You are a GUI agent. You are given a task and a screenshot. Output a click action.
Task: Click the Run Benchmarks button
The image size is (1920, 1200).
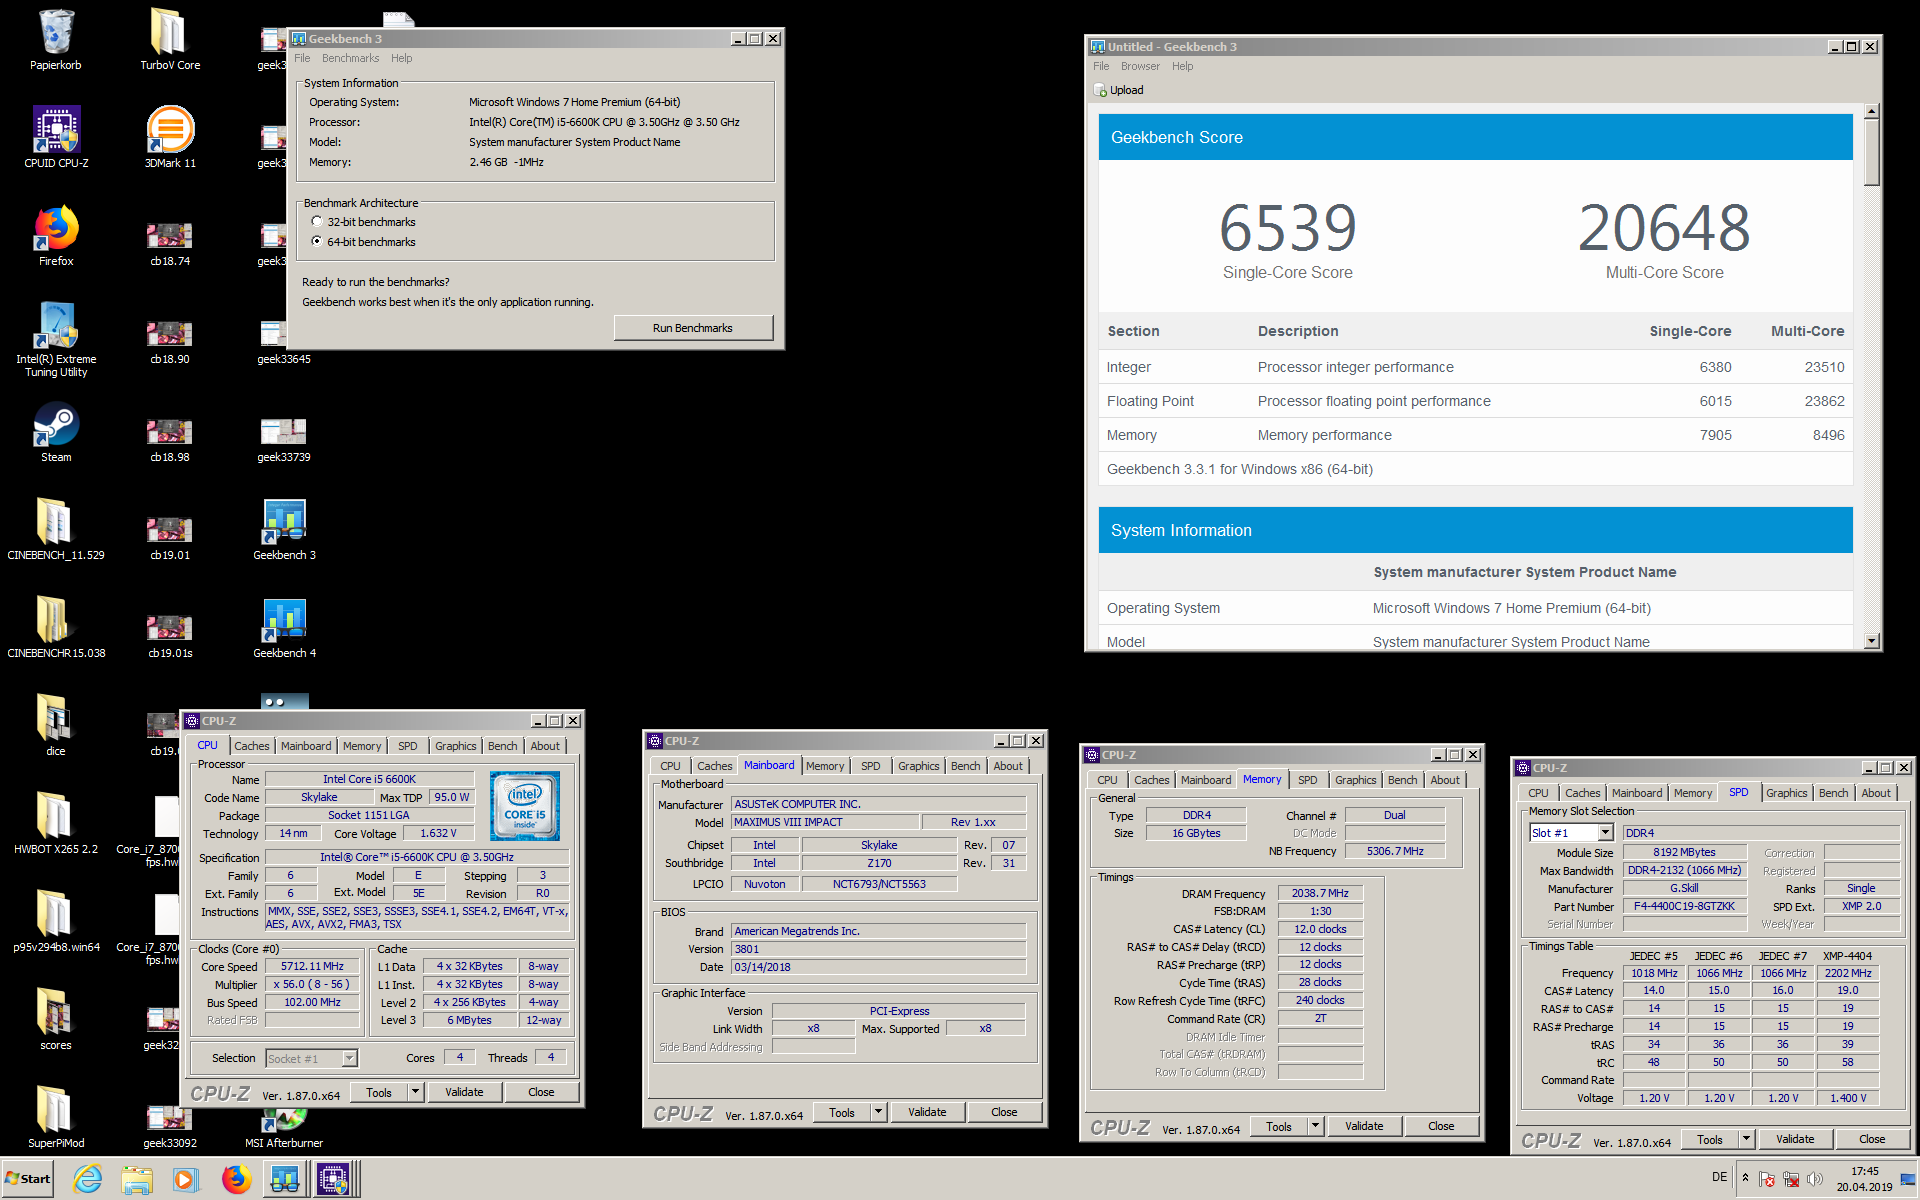pyautogui.click(x=693, y=328)
